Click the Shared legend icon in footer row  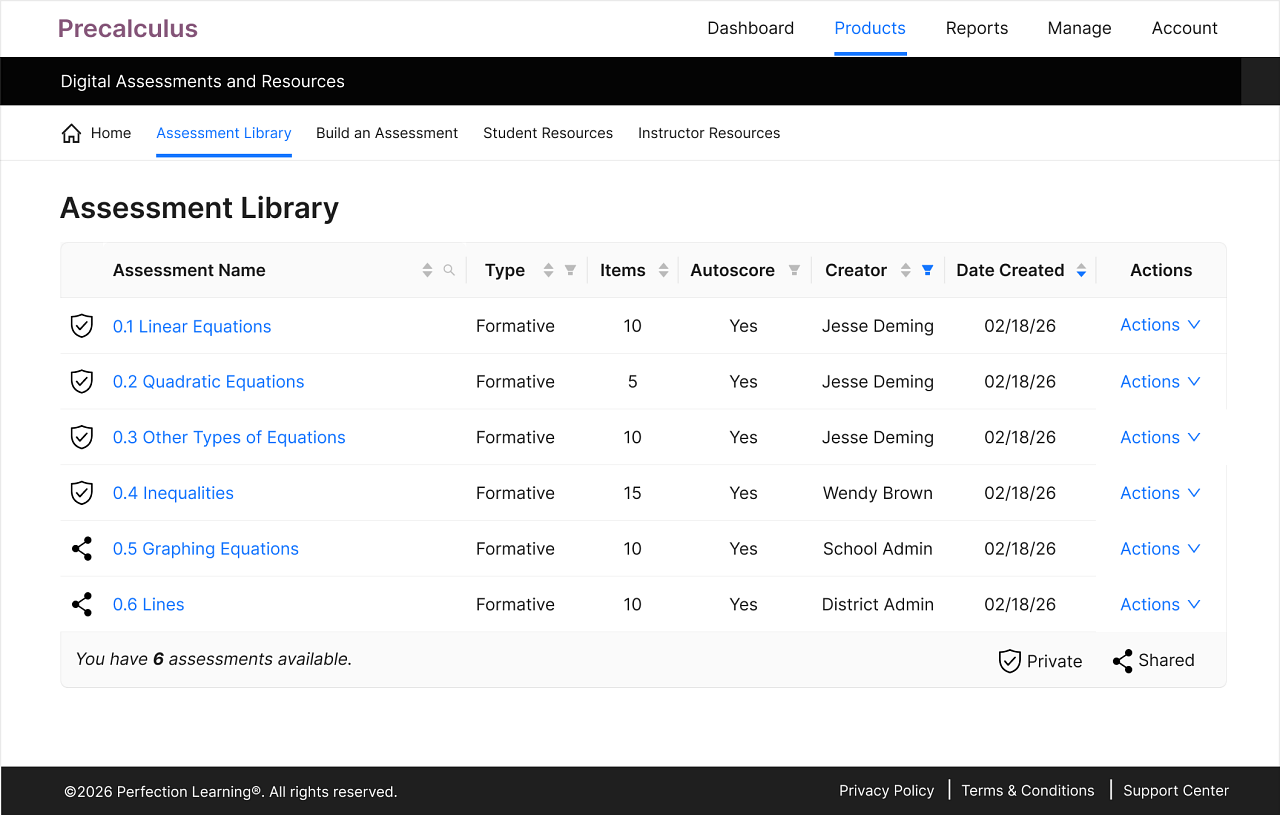coord(1122,661)
